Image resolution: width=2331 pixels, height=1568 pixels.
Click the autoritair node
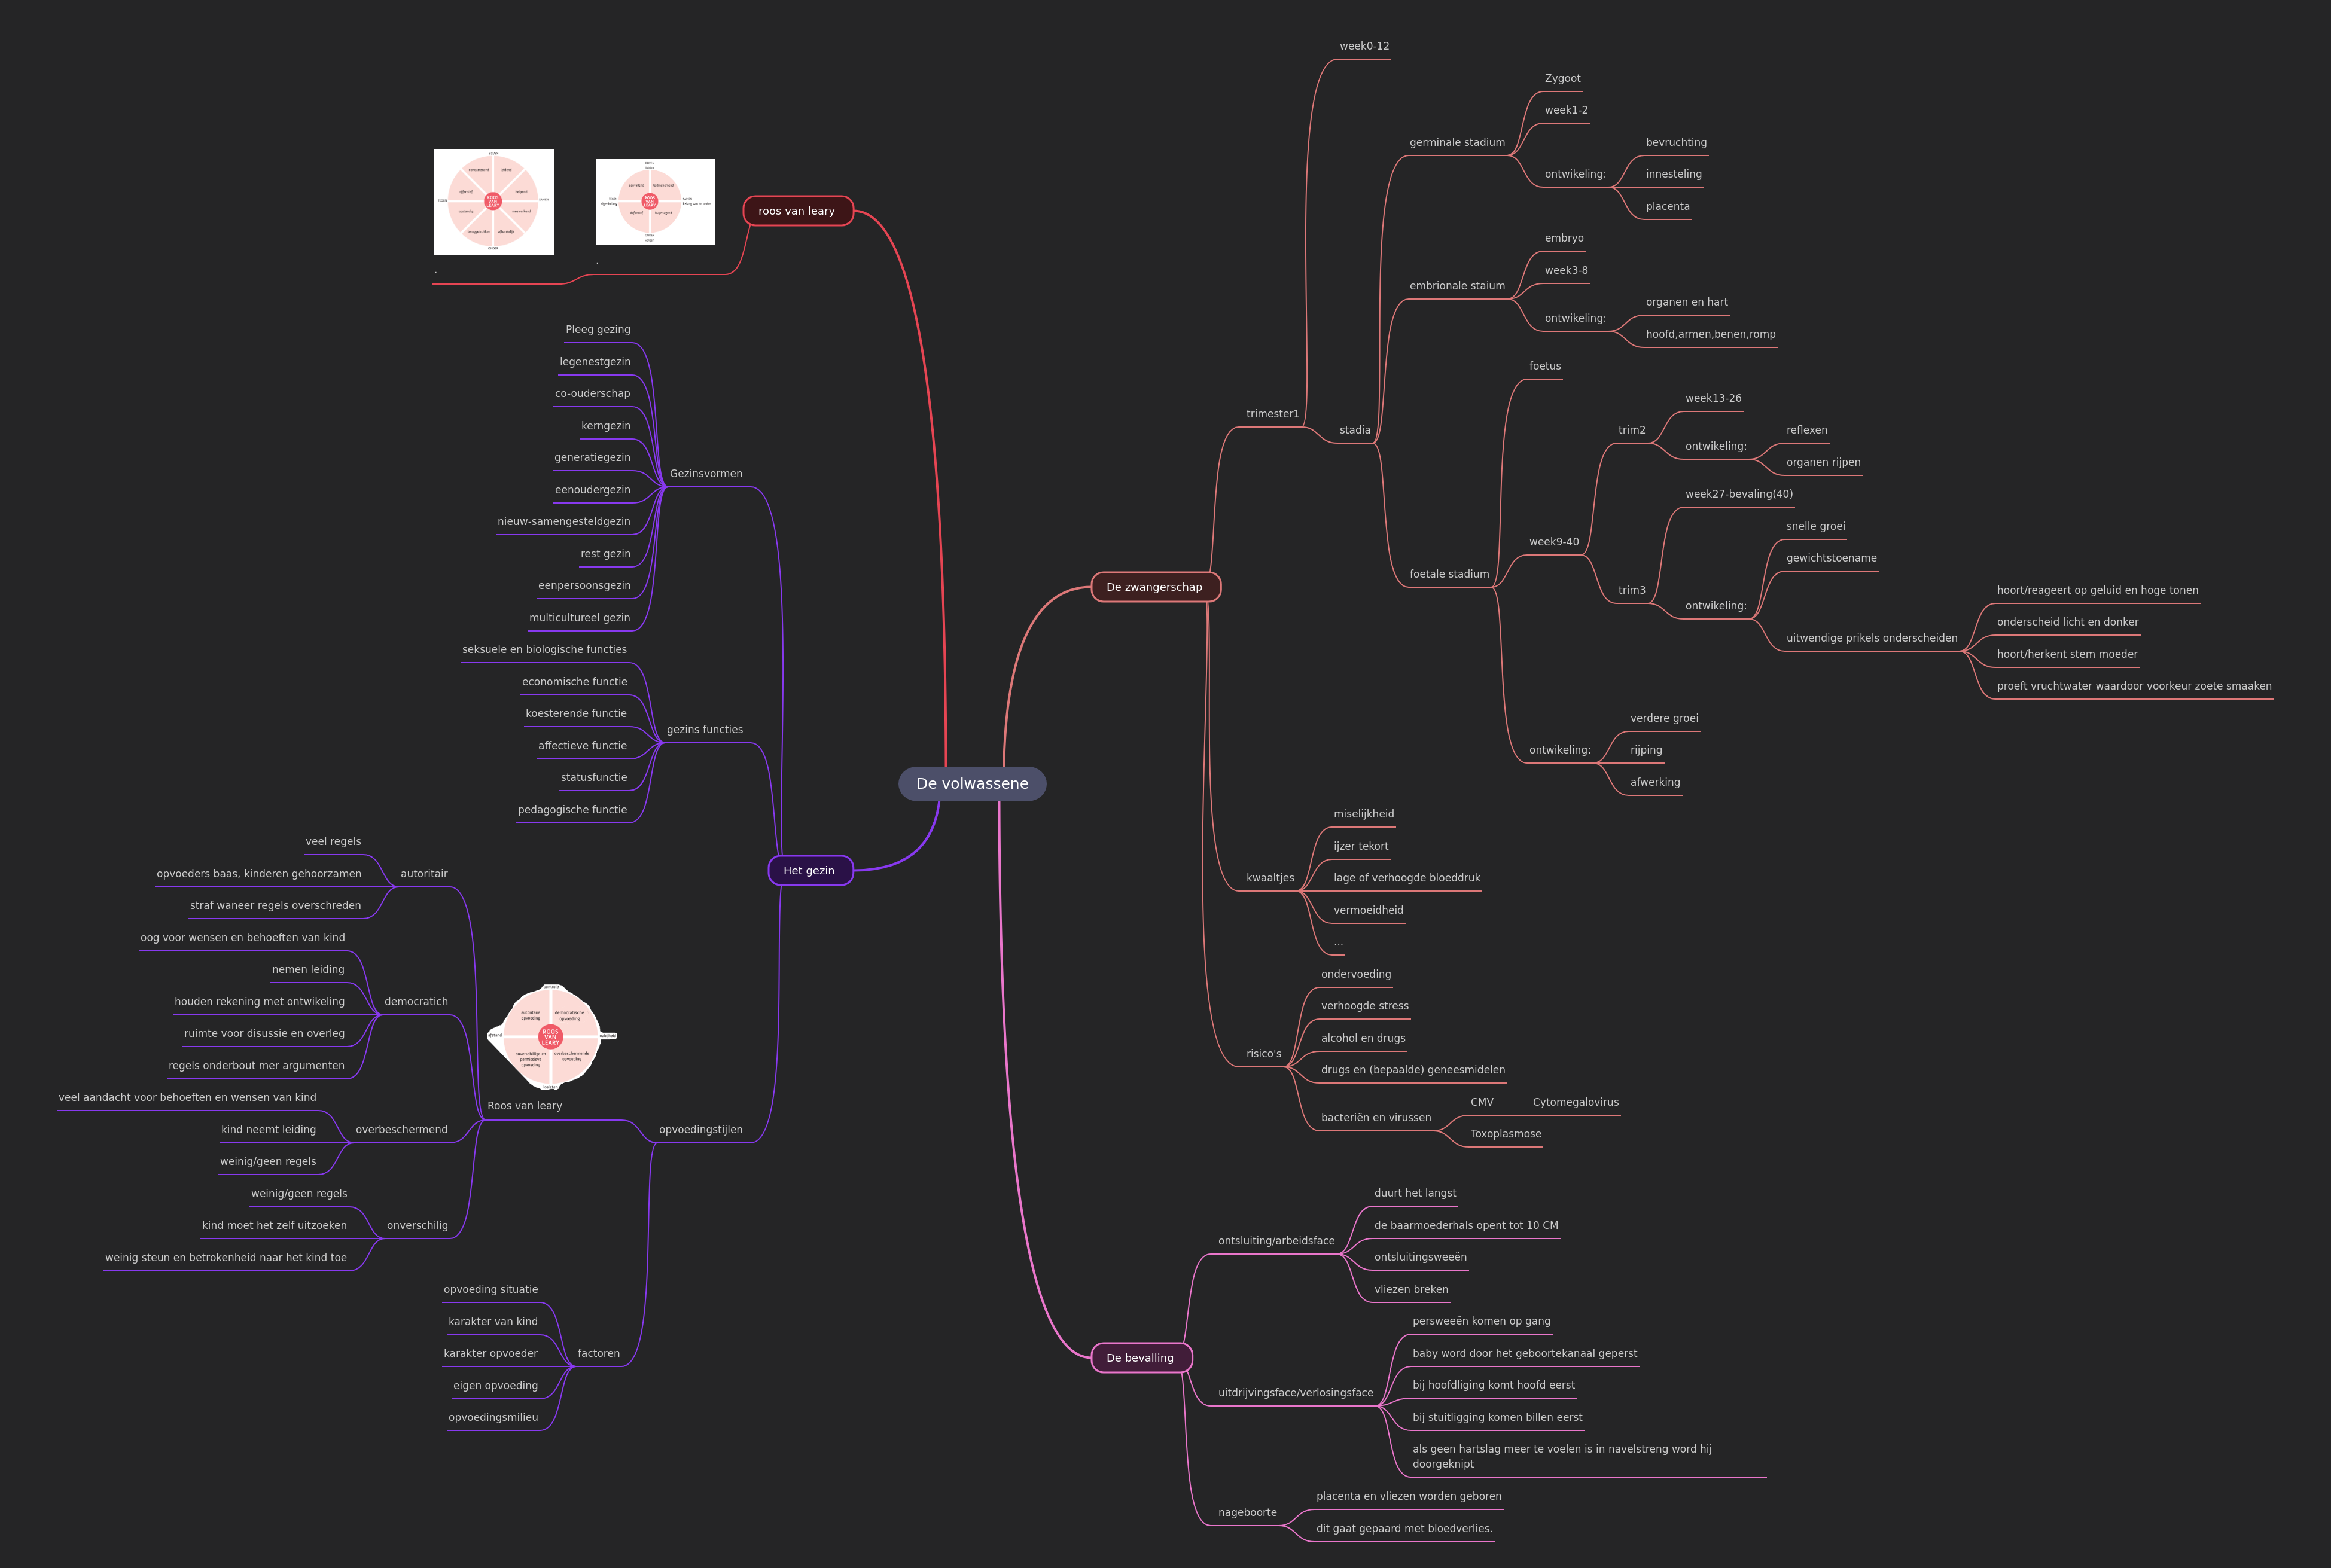click(x=424, y=874)
